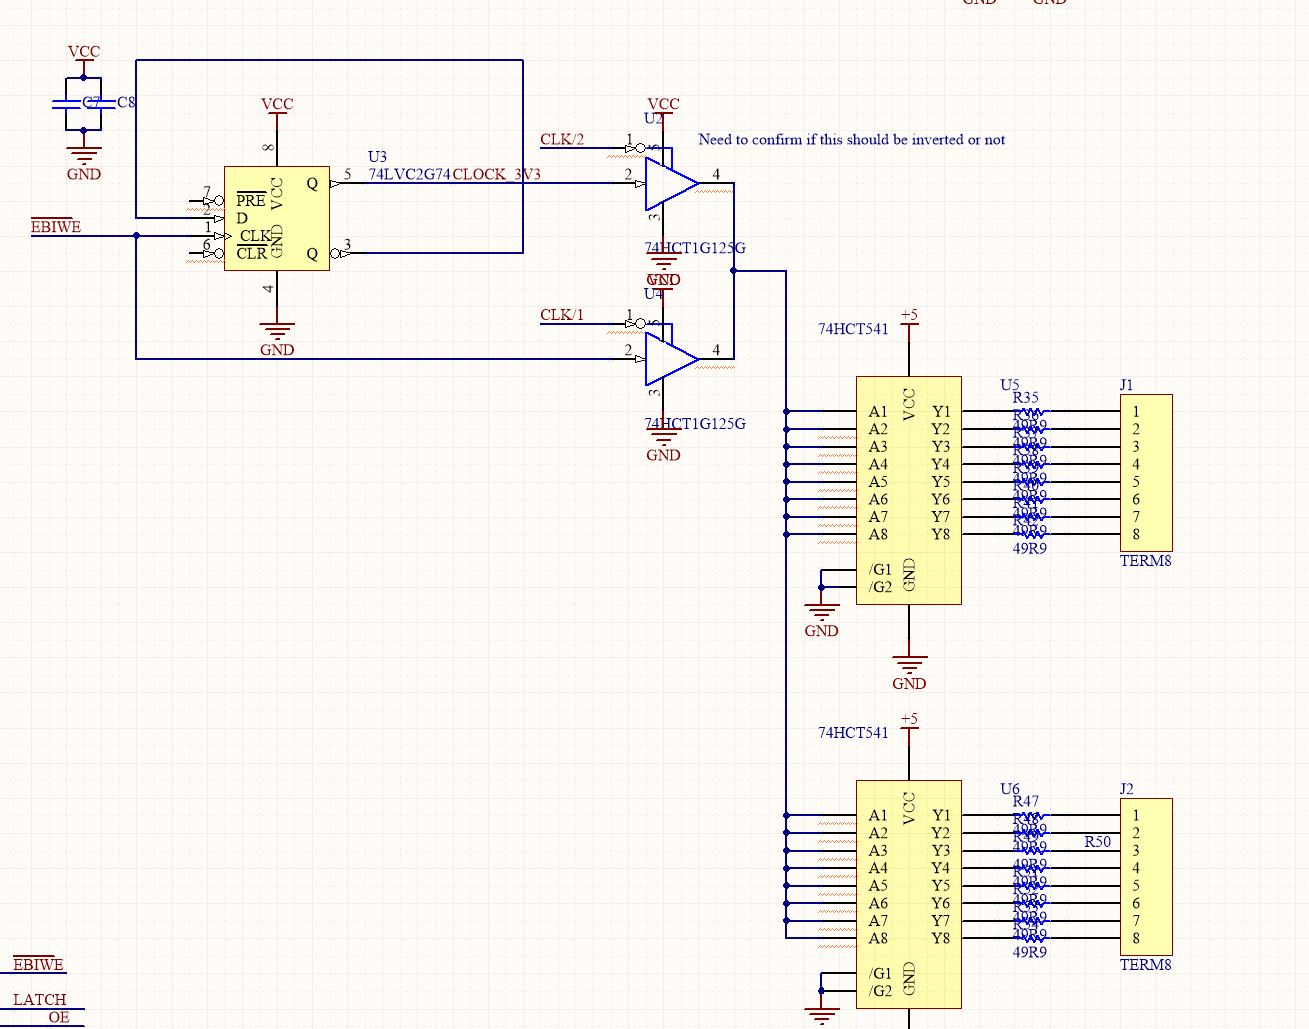
Task: Click the EBIWE net label left of U3
Action: click(x=56, y=227)
